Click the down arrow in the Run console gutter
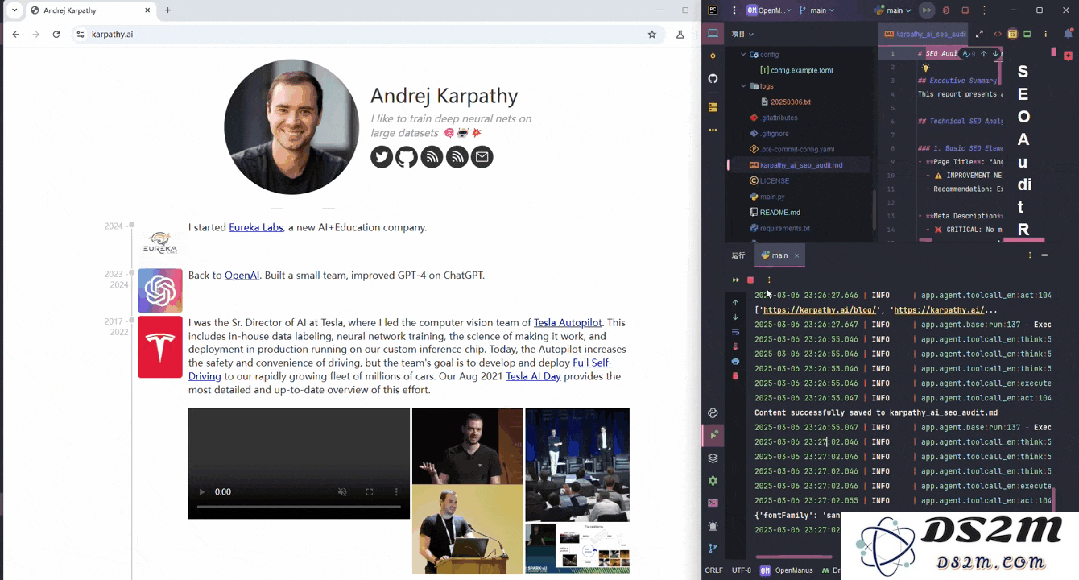Image resolution: width=1079 pixels, height=580 pixels. (735, 317)
